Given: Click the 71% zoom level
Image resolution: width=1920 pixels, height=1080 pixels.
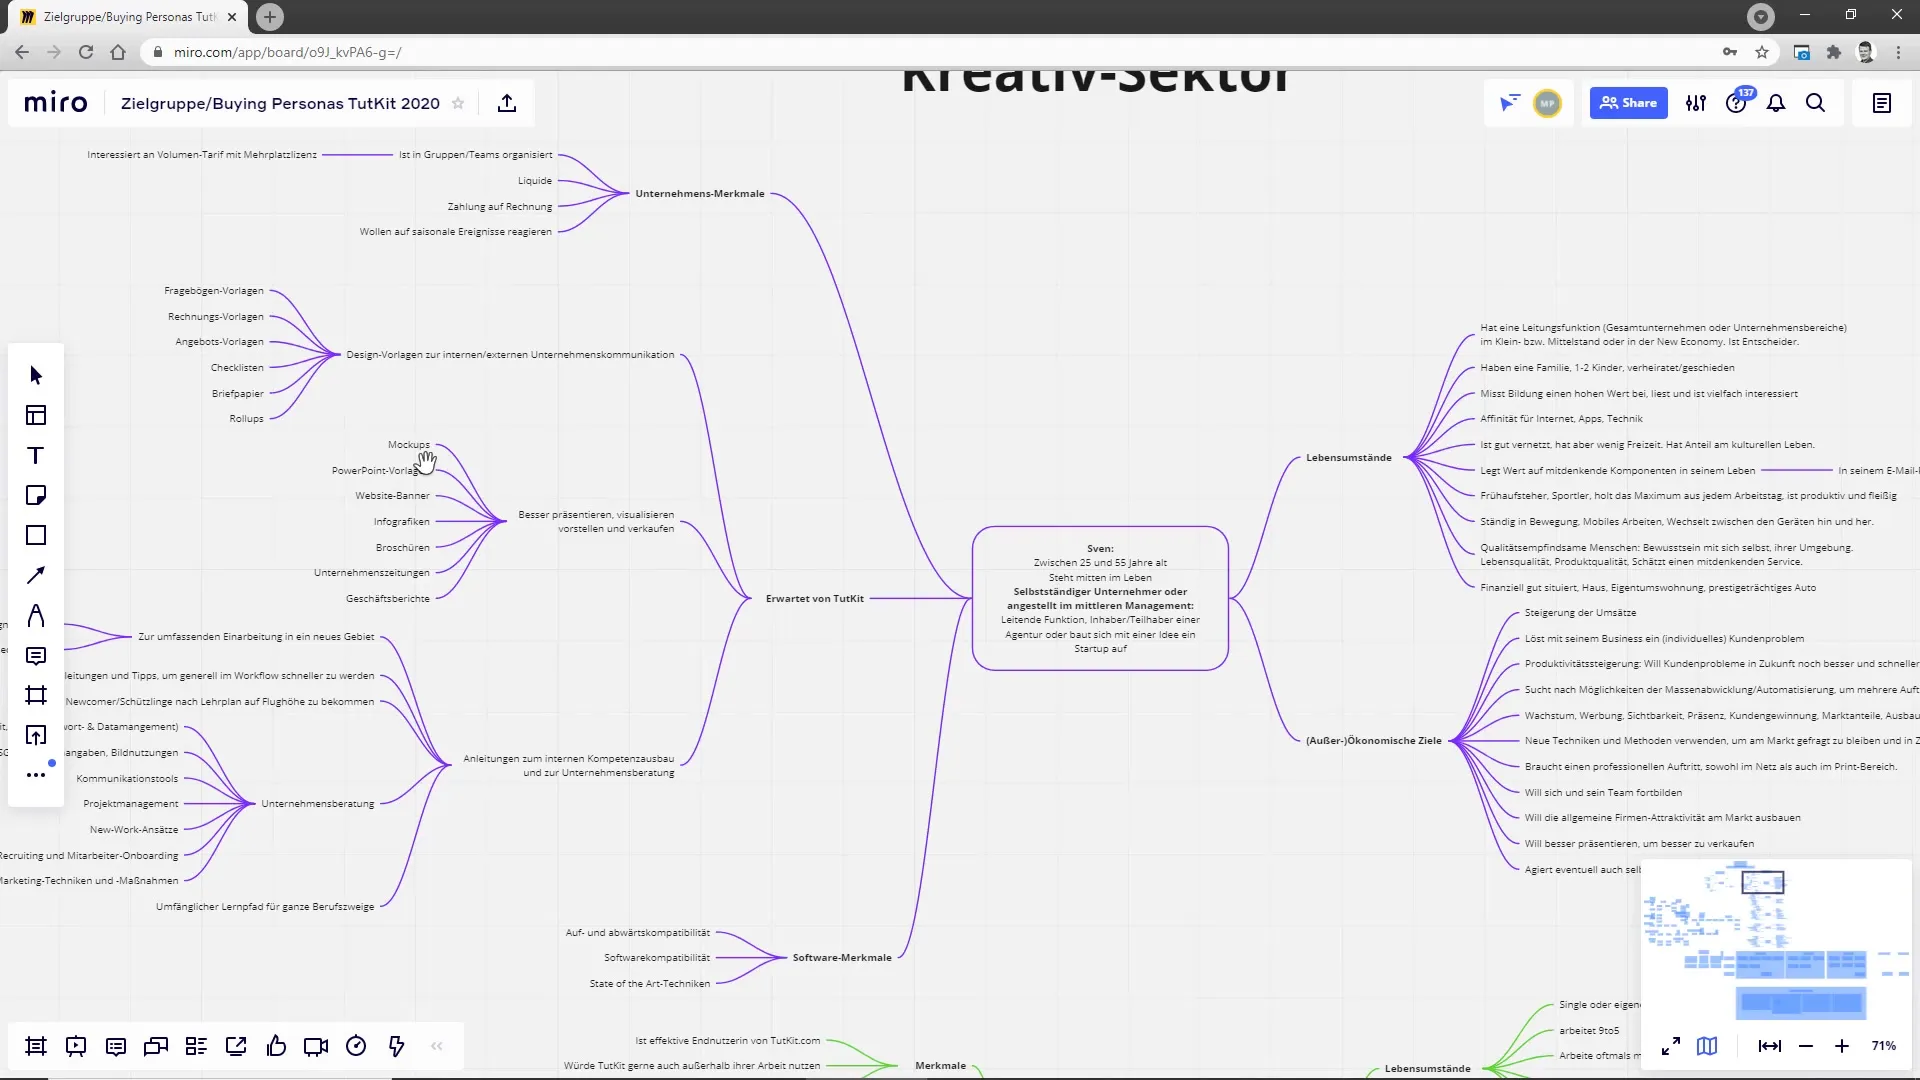Looking at the screenshot, I should [x=1884, y=1046].
